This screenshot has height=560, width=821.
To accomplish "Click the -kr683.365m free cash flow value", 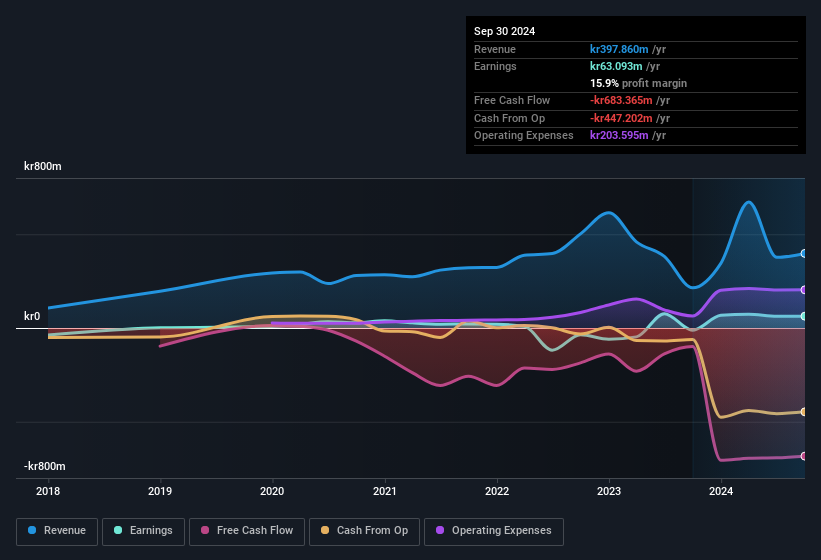I will pos(621,100).
